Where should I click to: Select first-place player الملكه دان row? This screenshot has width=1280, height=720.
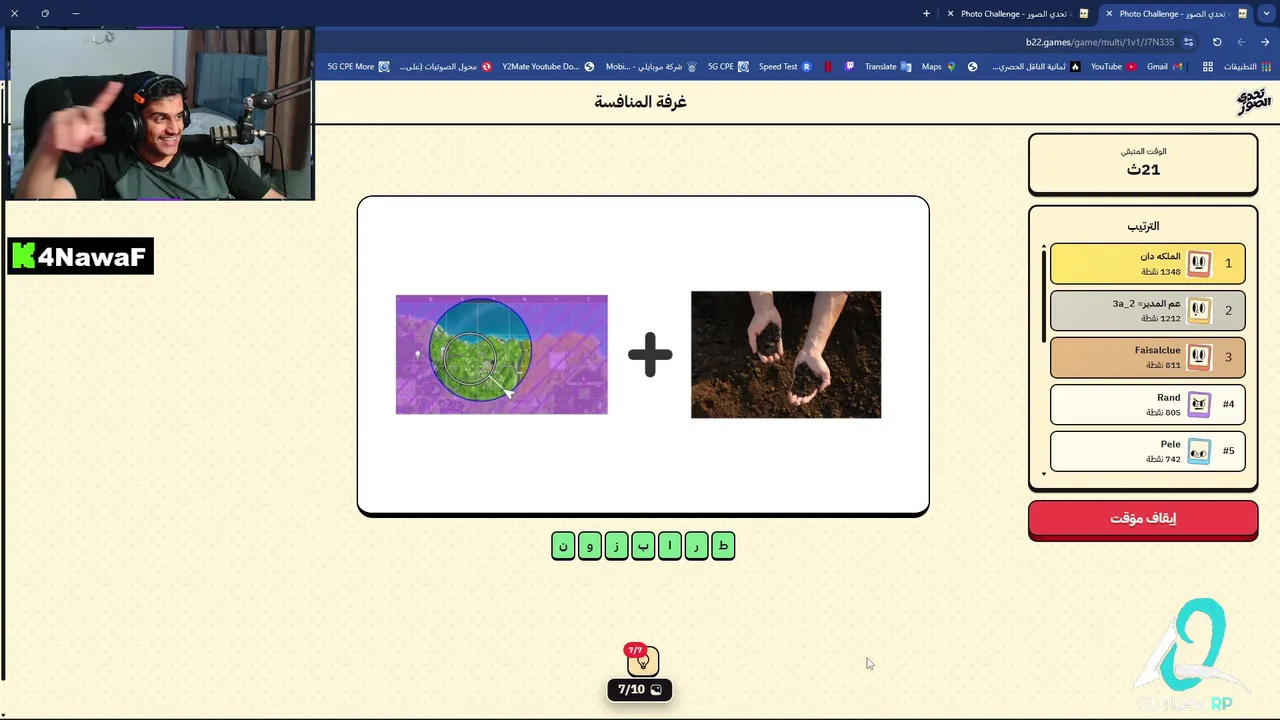[1148, 264]
